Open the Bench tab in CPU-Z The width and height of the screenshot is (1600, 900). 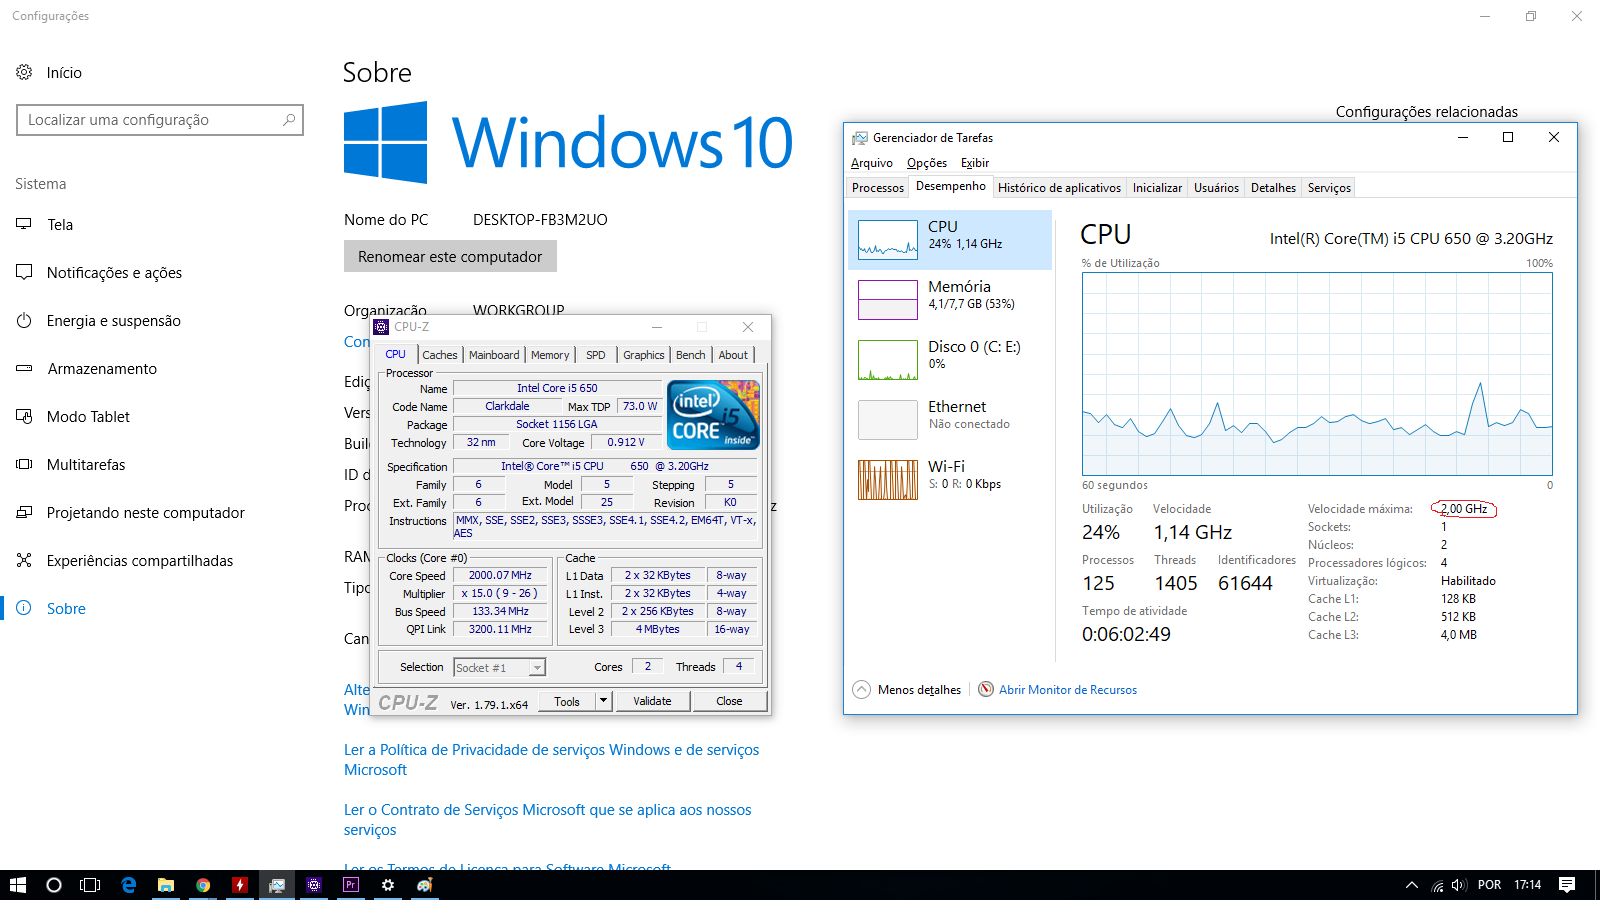click(690, 355)
